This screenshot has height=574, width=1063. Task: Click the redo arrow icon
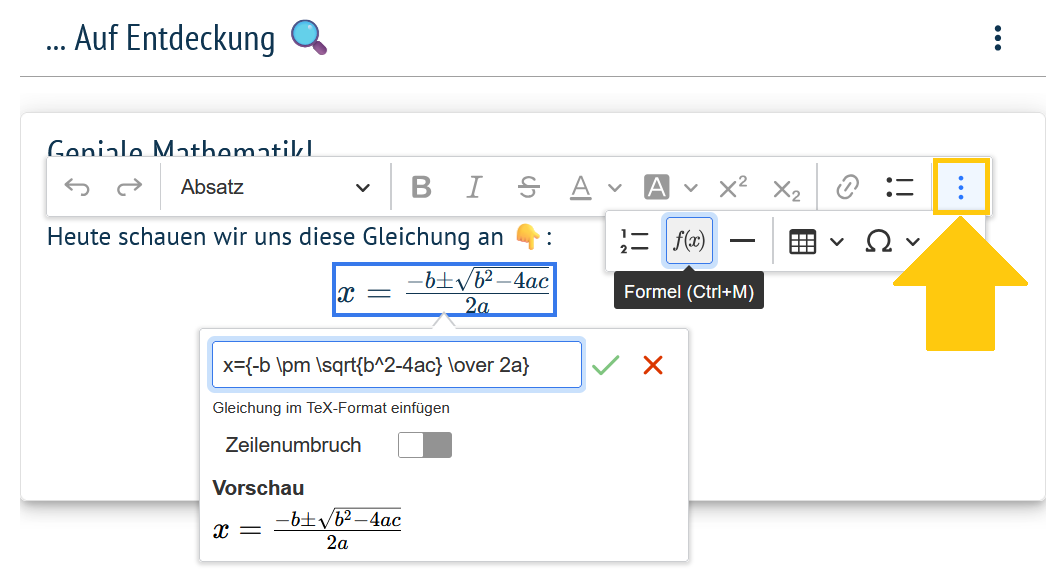(129, 187)
